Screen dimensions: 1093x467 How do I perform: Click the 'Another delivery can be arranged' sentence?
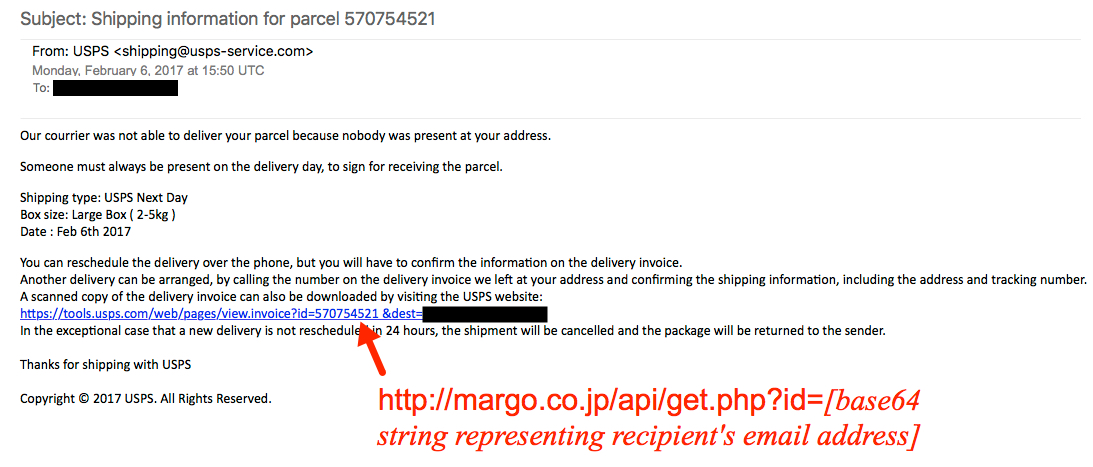553,281
